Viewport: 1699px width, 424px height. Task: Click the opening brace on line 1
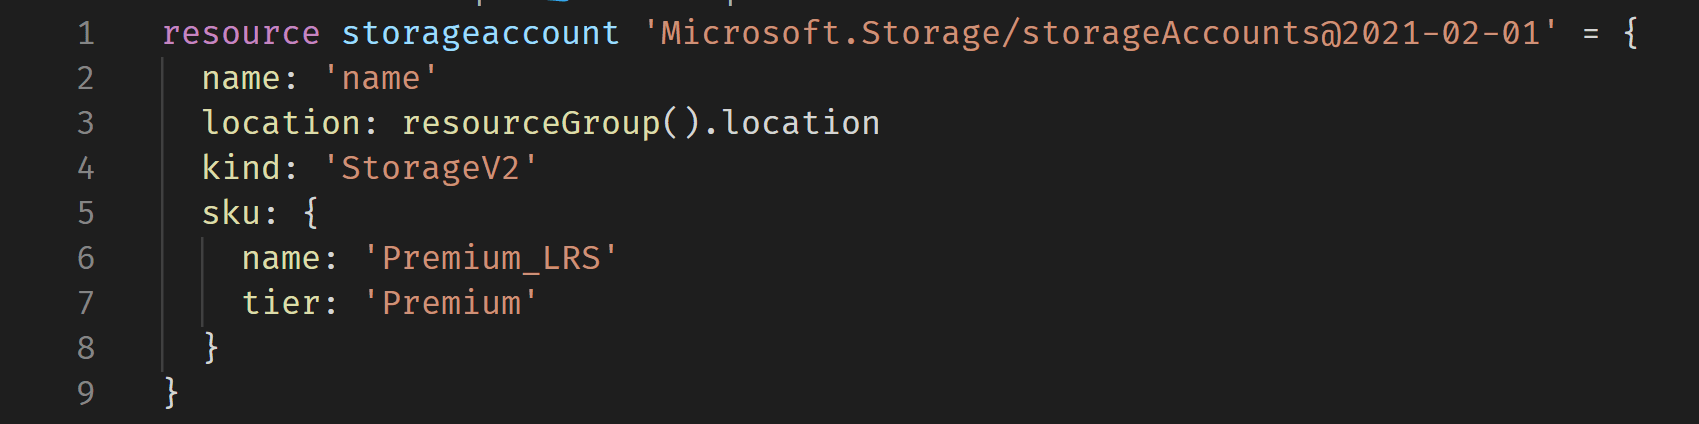1631,33
